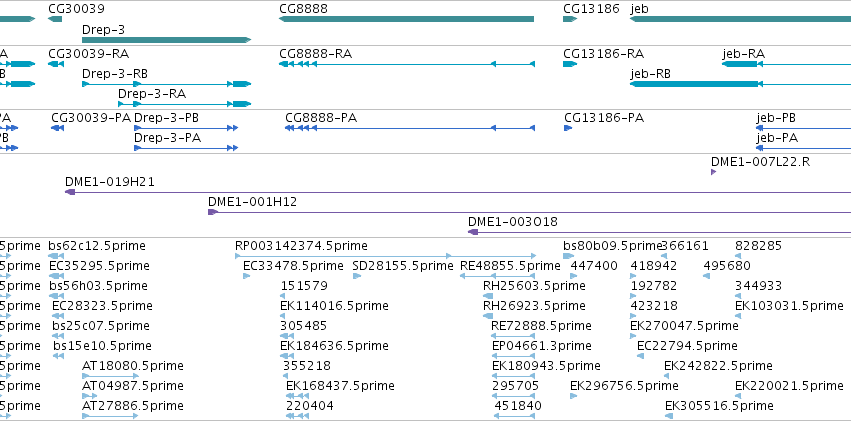
Task: Select the Drep-3-RB transcript label
Action: pos(115,74)
